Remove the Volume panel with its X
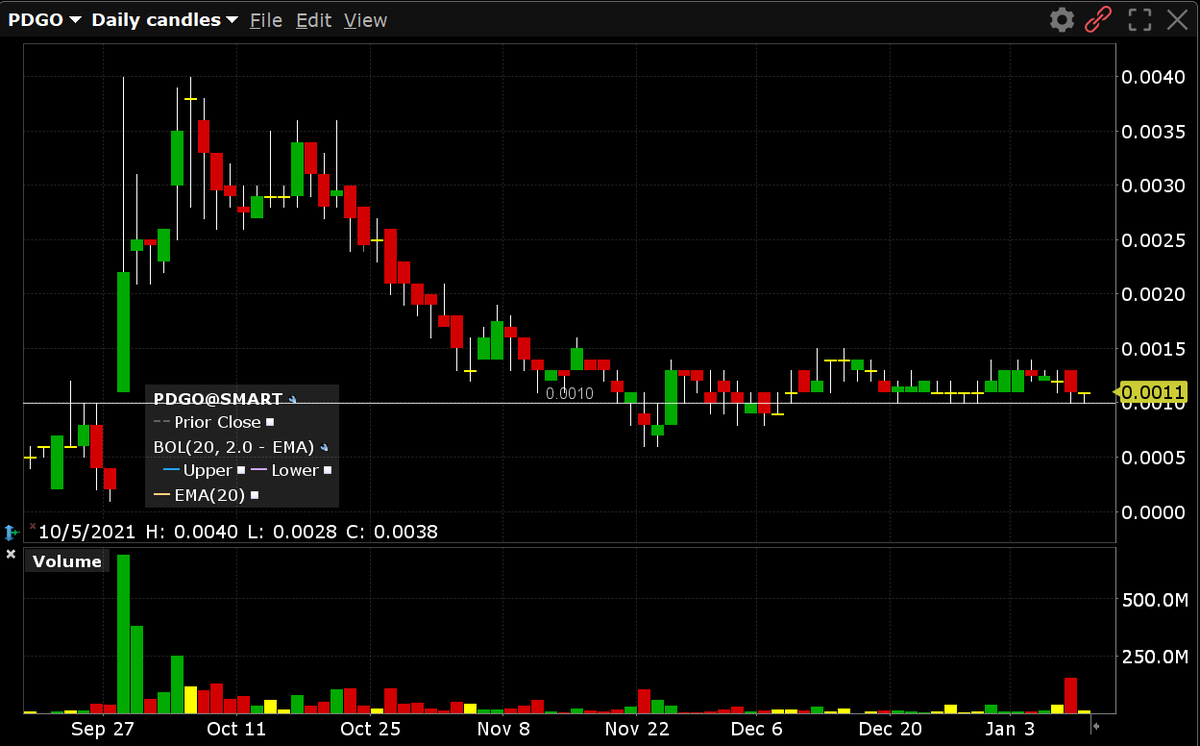 click(x=11, y=553)
